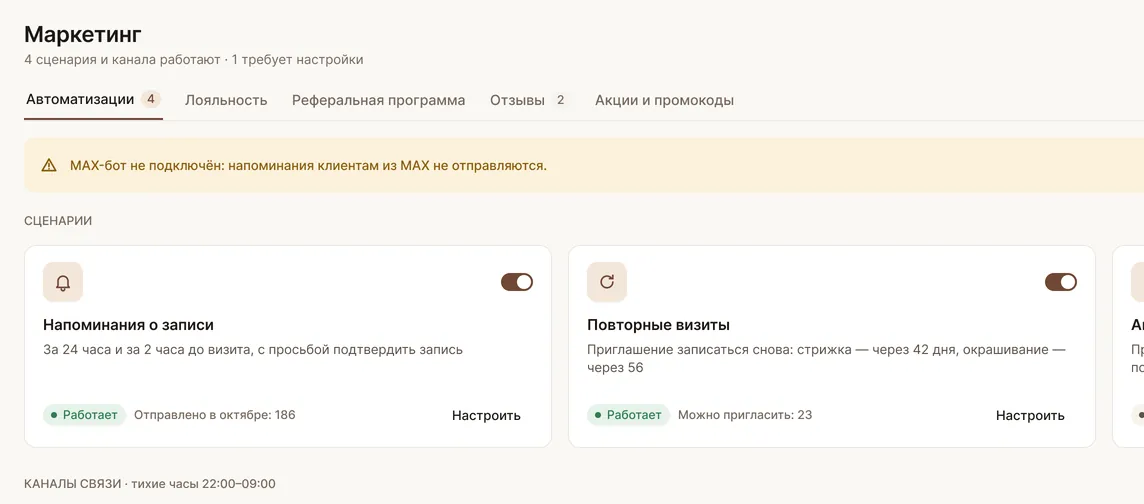Click the Напоминания о записи card title
Screen dimensions: 1144x504
pos(128,325)
